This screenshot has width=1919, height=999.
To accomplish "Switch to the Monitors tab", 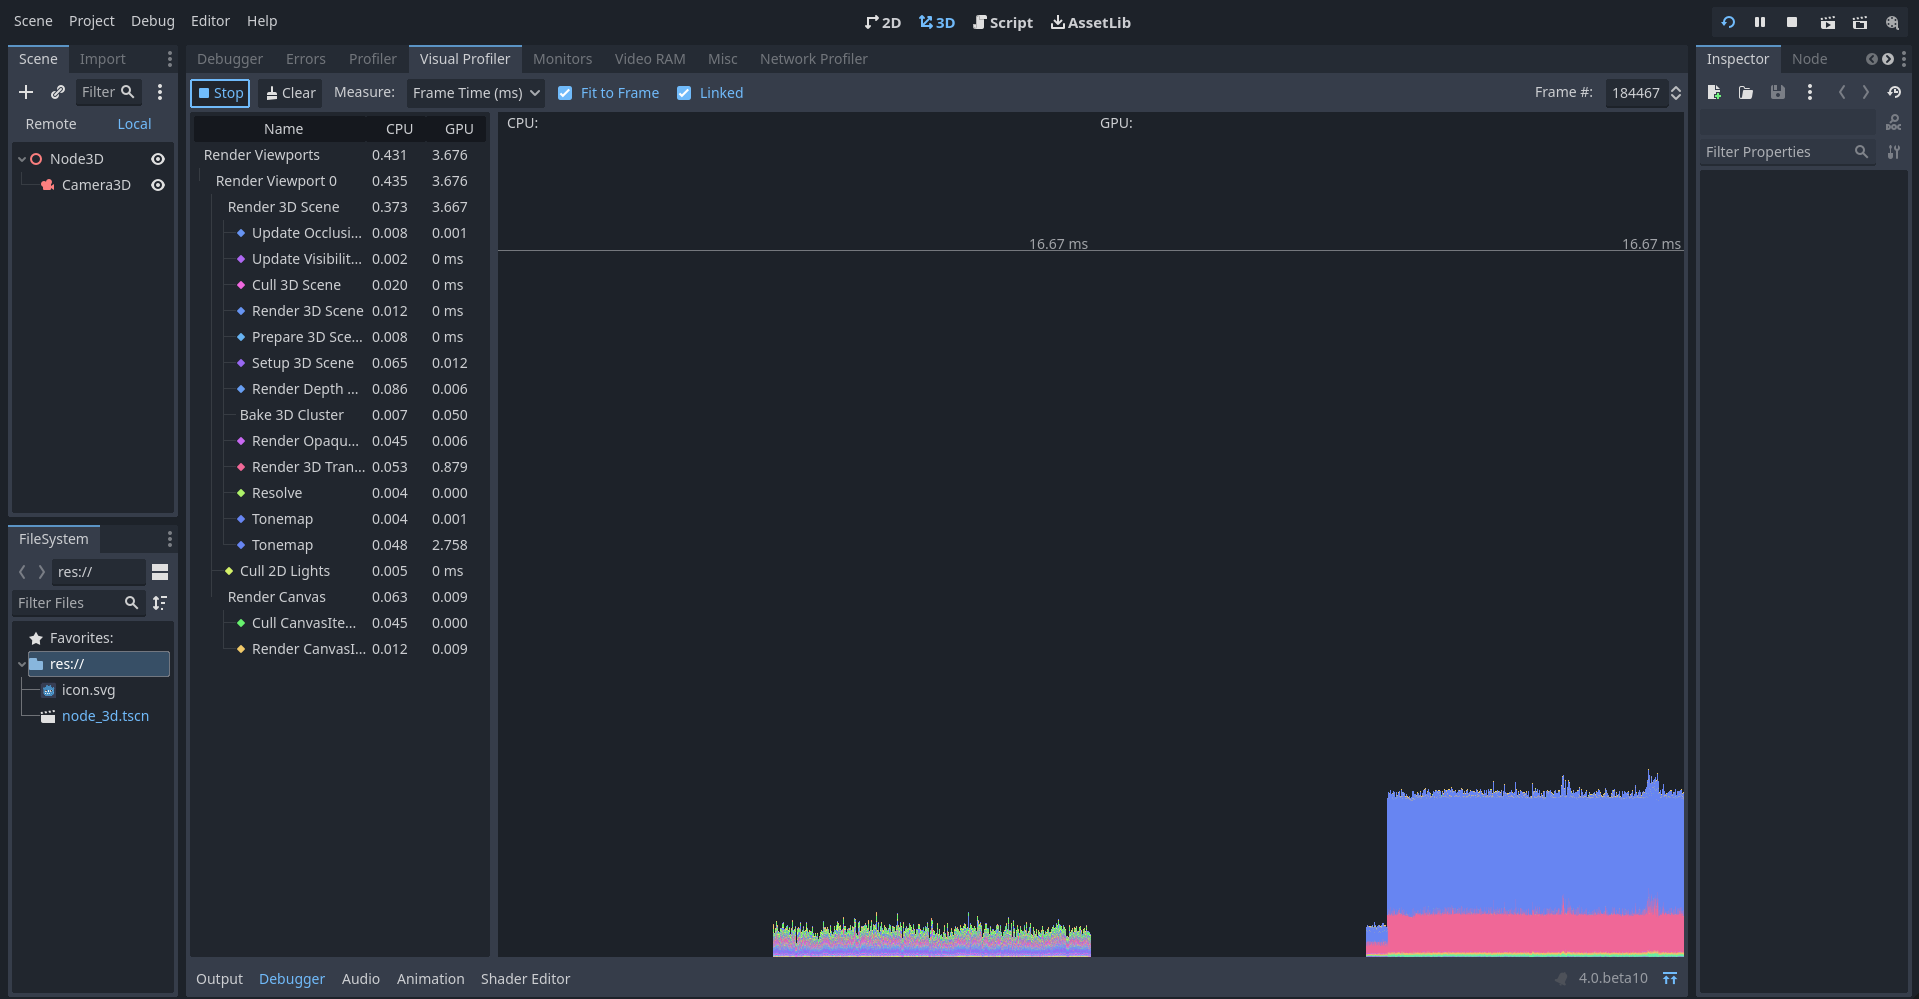I will click(562, 58).
